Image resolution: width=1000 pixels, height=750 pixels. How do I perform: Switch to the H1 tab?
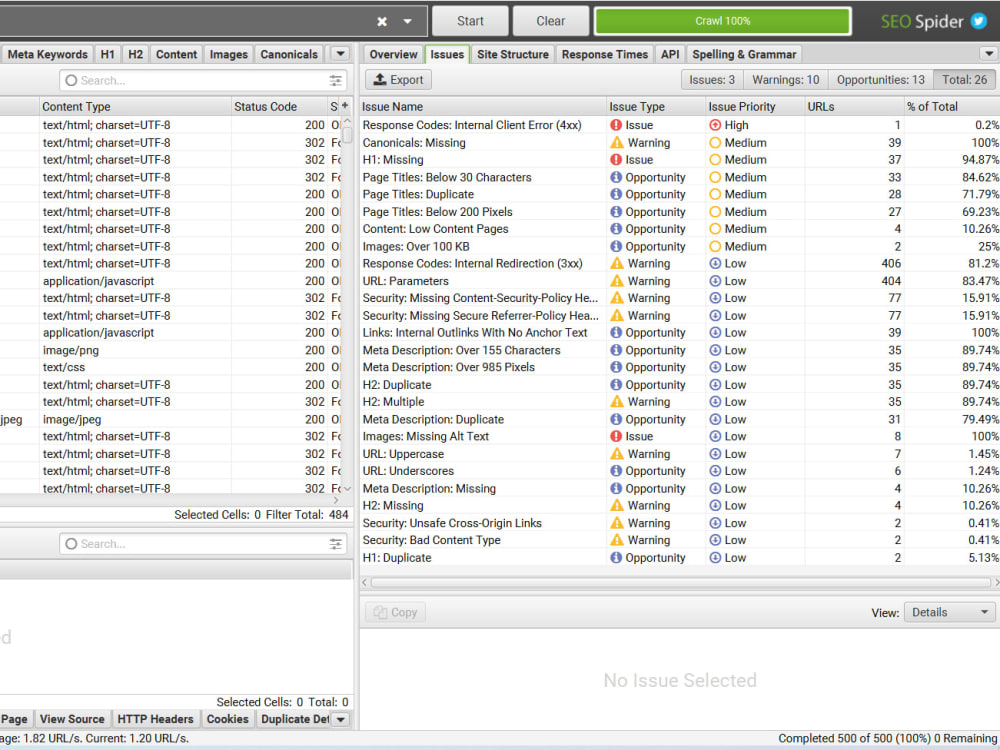click(108, 54)
